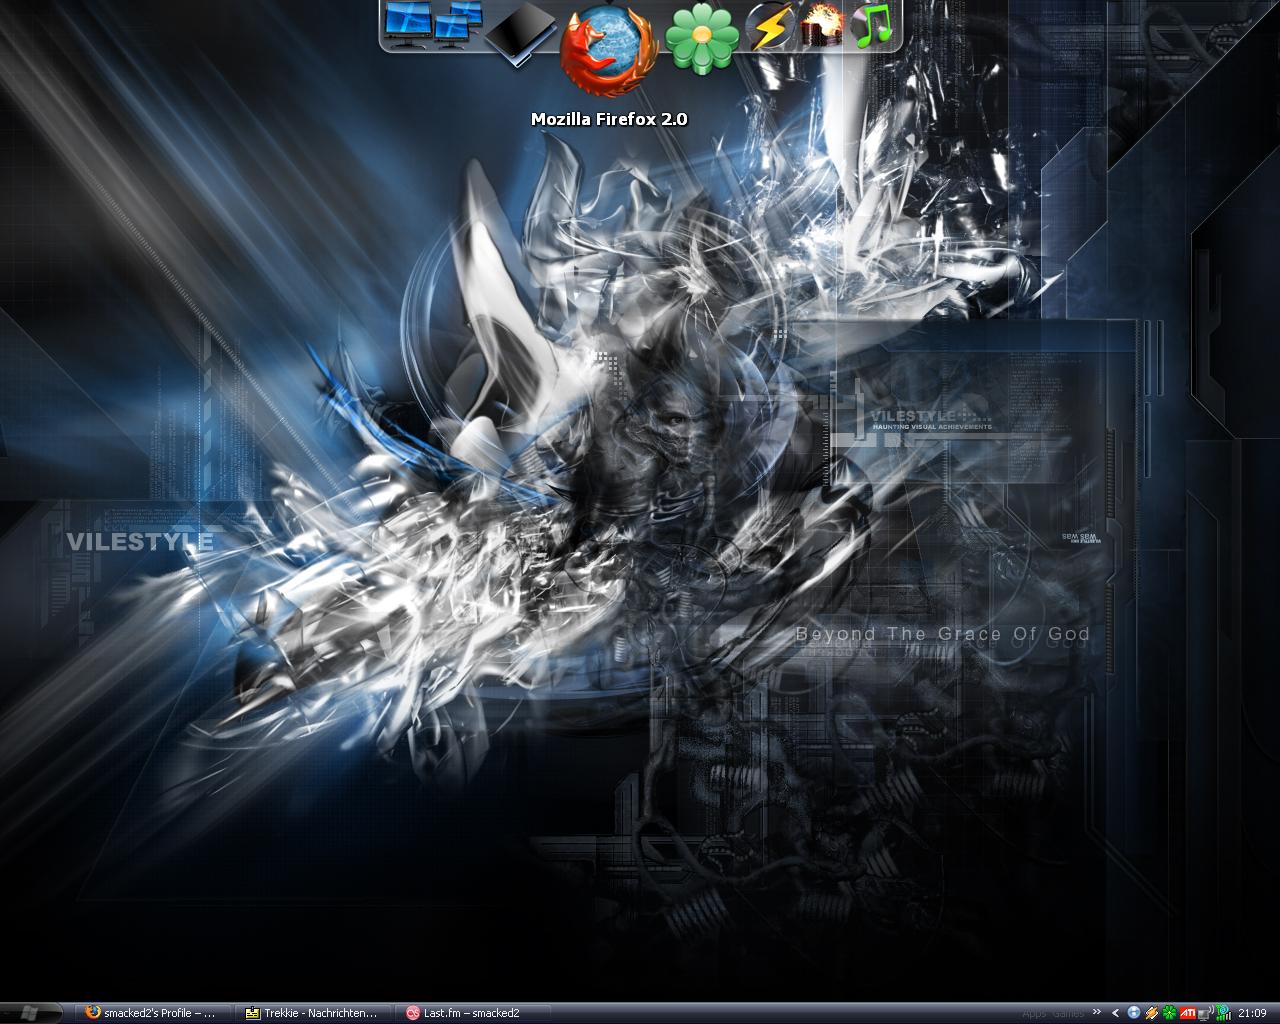The width and height of the screenshot is (1280, 1024).
Task: Open the burning disc stack dock icon
Action: pos(823,25)
